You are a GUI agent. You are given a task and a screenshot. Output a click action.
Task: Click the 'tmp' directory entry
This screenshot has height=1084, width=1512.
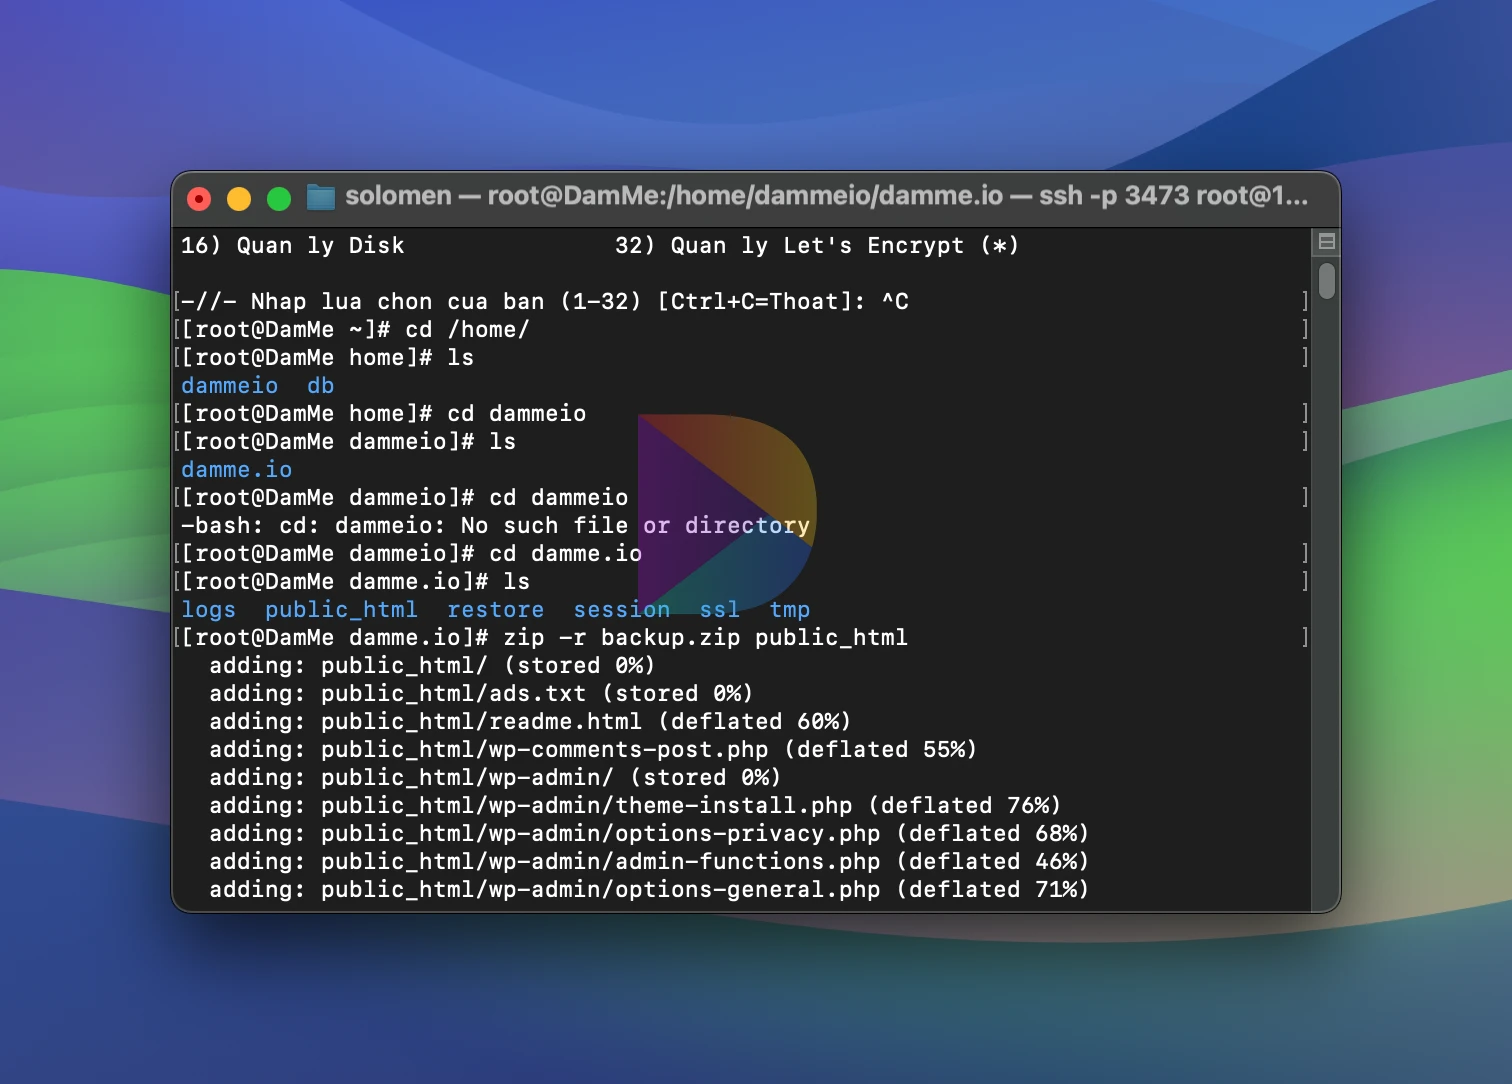point(790,610)
